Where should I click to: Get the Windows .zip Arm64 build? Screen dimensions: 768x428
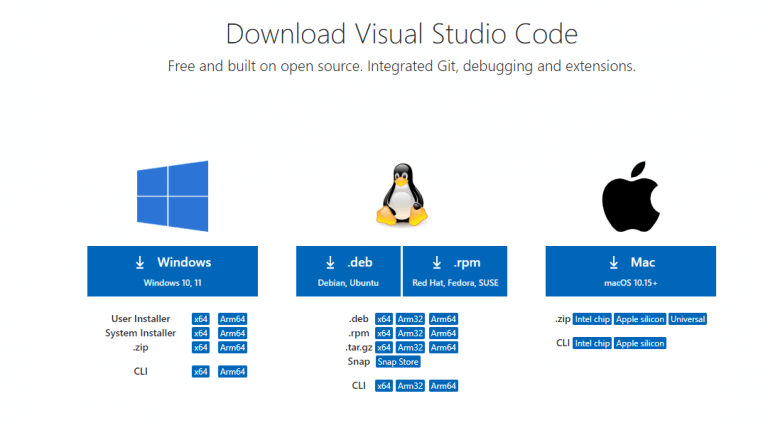pyautogui.click(x=232, y=347)
